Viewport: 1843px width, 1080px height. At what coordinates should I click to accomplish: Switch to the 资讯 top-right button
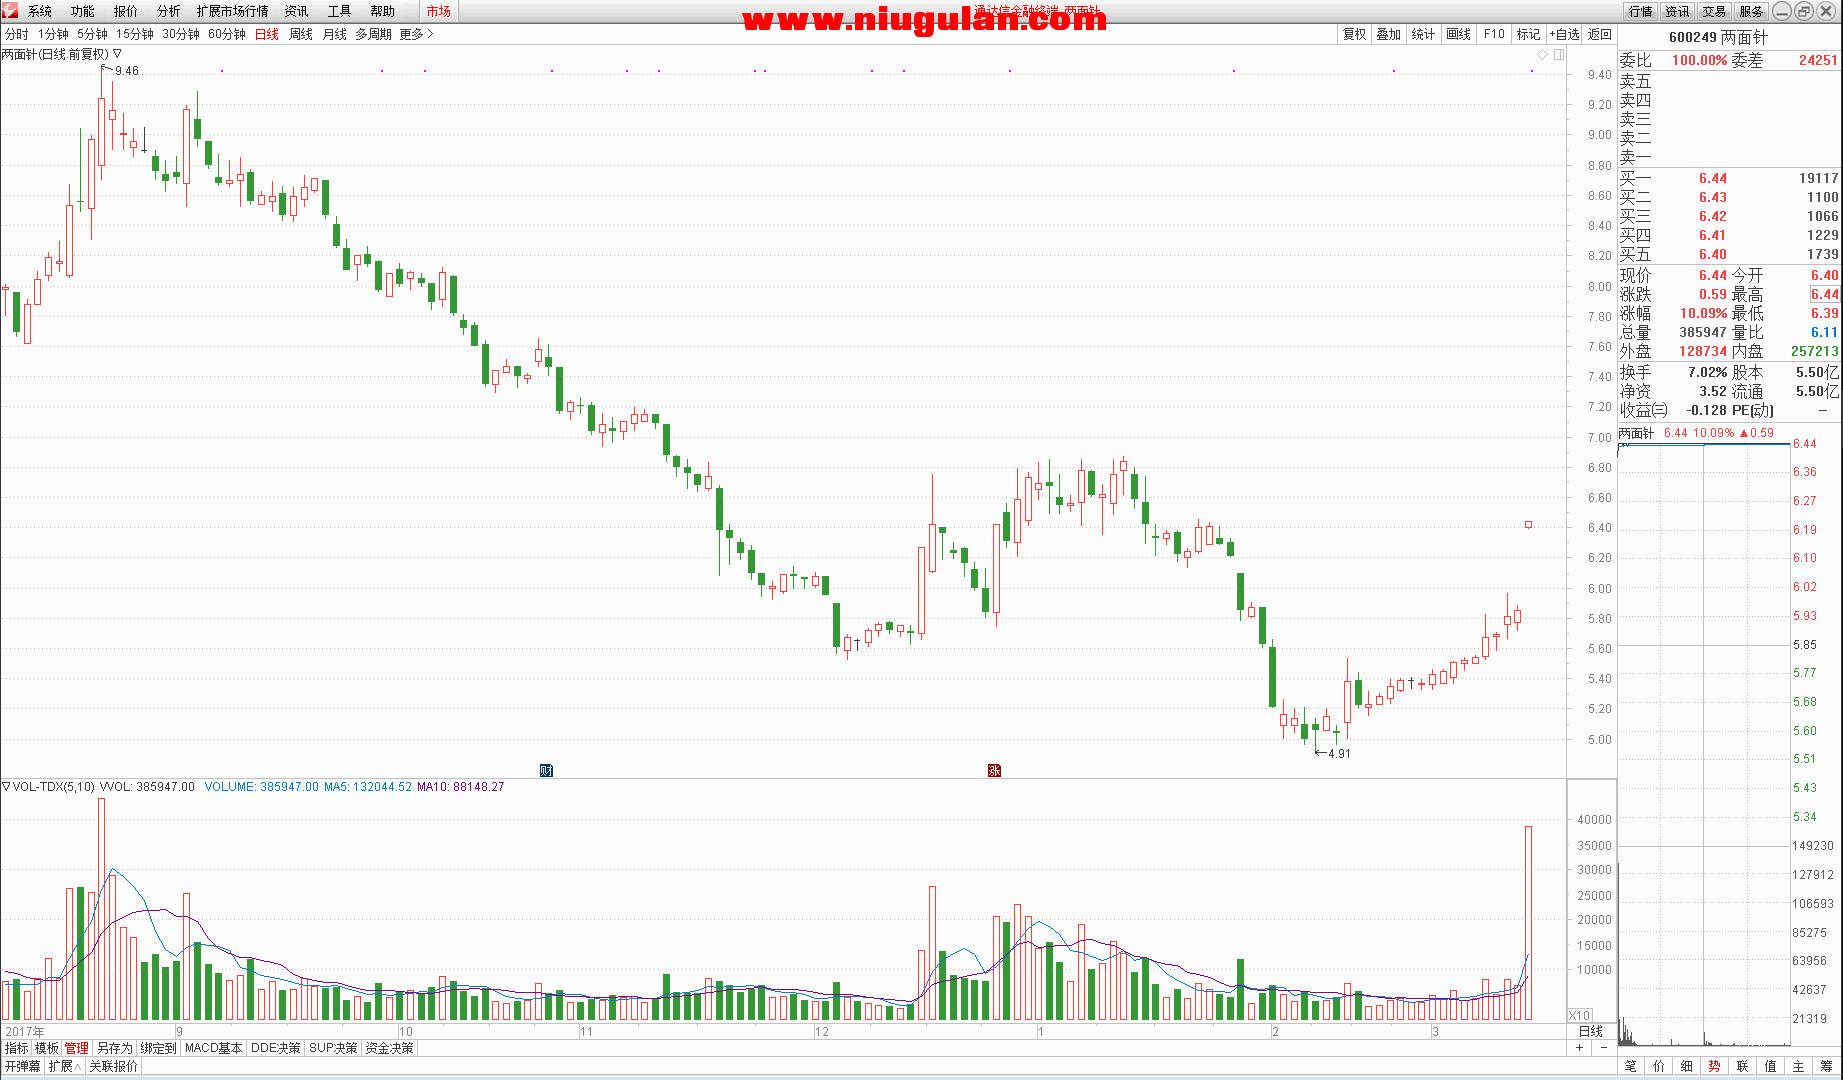click(x=1677, y=11)
